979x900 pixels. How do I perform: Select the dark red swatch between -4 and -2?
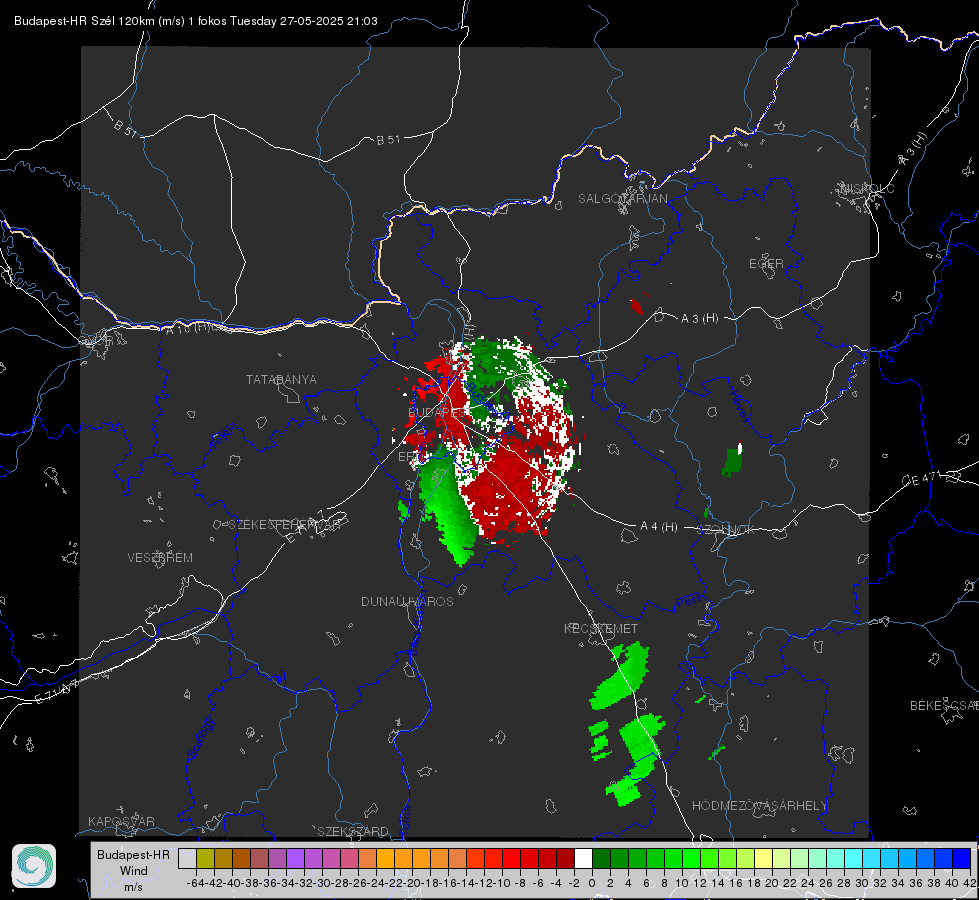click(565, 859)
